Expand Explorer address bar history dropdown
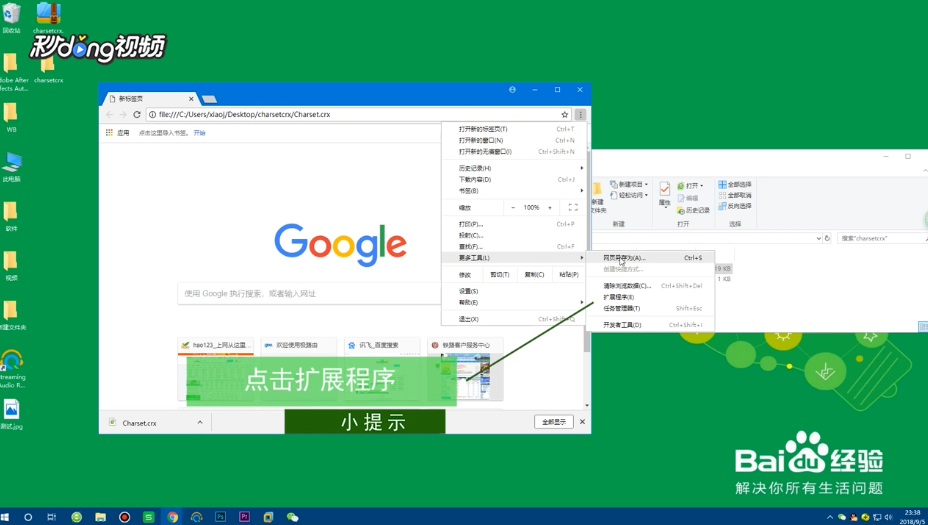The width and height of the screenshot is (928, 525). tap(819, 239)
